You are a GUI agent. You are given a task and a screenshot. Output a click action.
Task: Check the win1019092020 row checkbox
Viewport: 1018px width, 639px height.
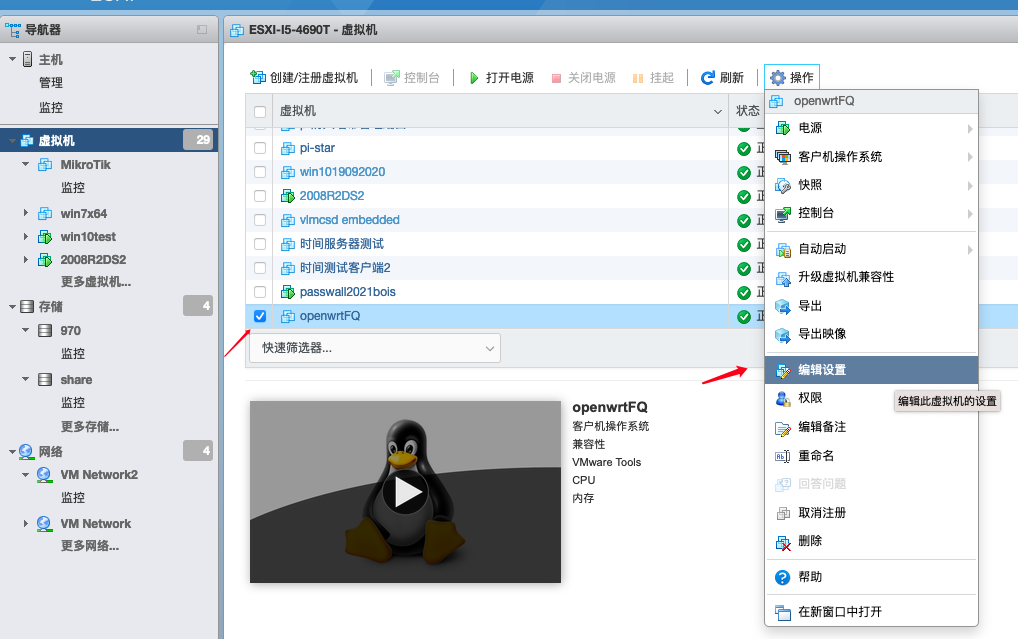coord(260,172)
